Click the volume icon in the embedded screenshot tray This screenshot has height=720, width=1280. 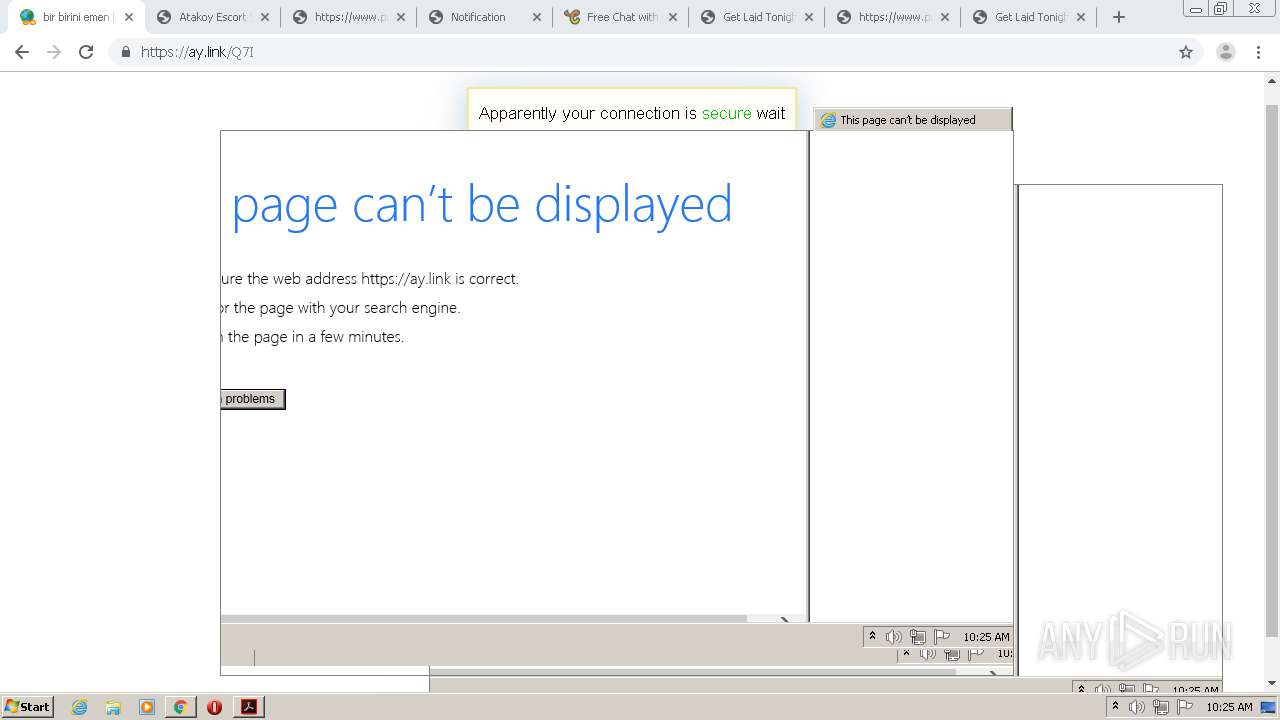pyautogui.click(x=894, y=636)
